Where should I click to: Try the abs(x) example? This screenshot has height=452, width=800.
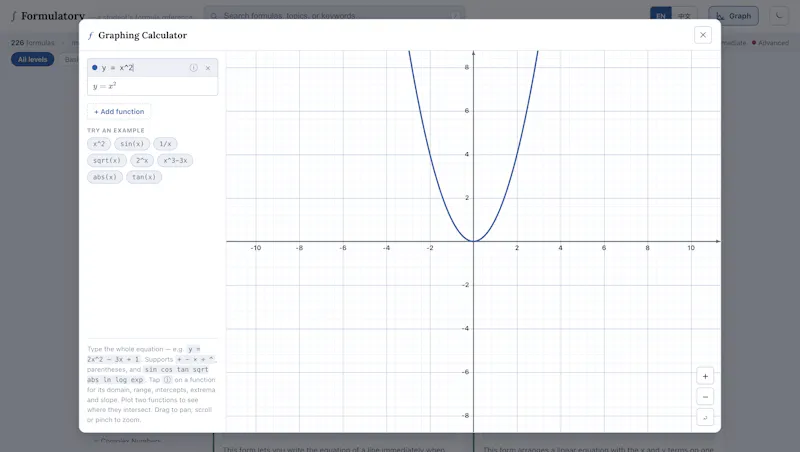click(x=105, y=177)
